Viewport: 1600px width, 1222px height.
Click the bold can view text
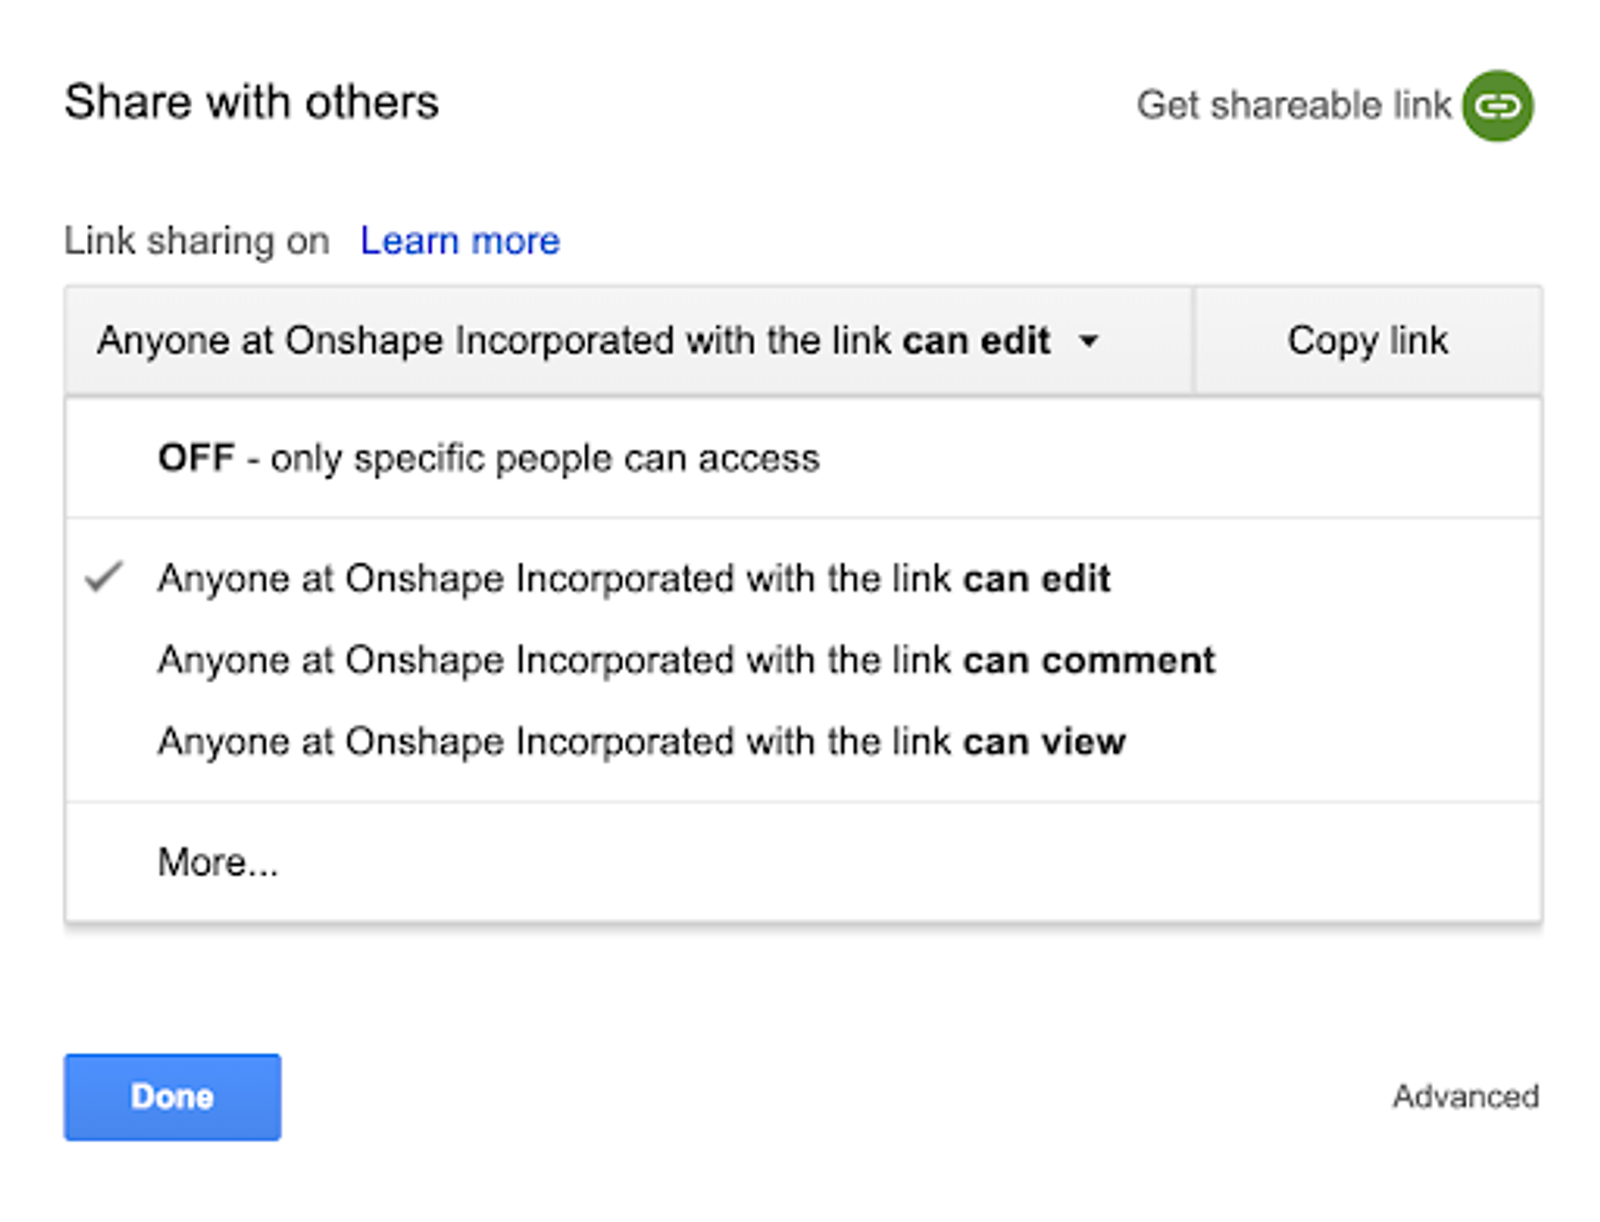(1044, 742)
